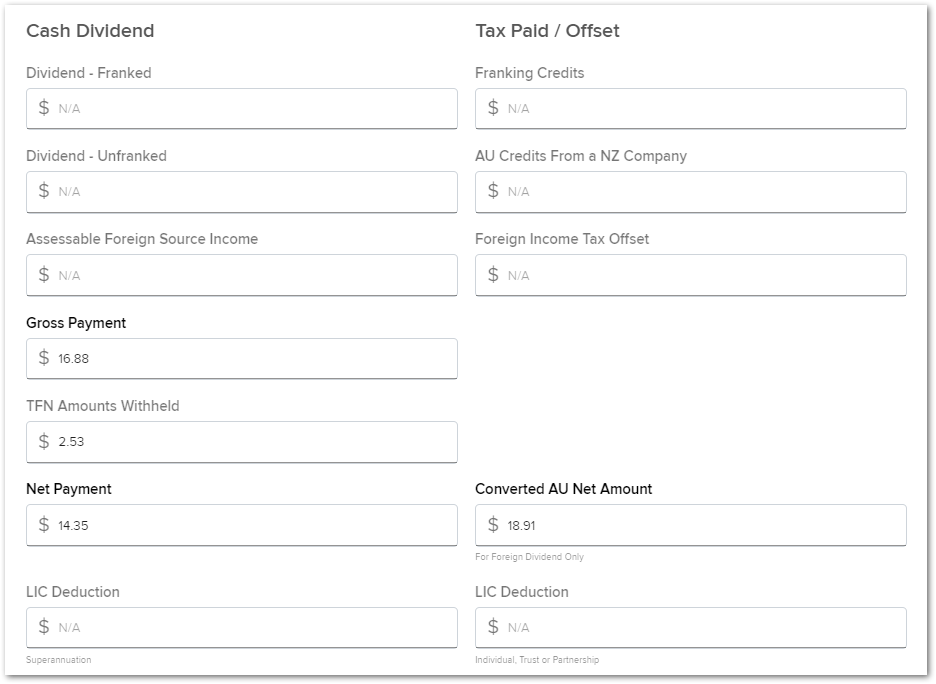The image size is (936, 684).
Task: Click the Dividend - Franked input field
Action: click(242, 109)
